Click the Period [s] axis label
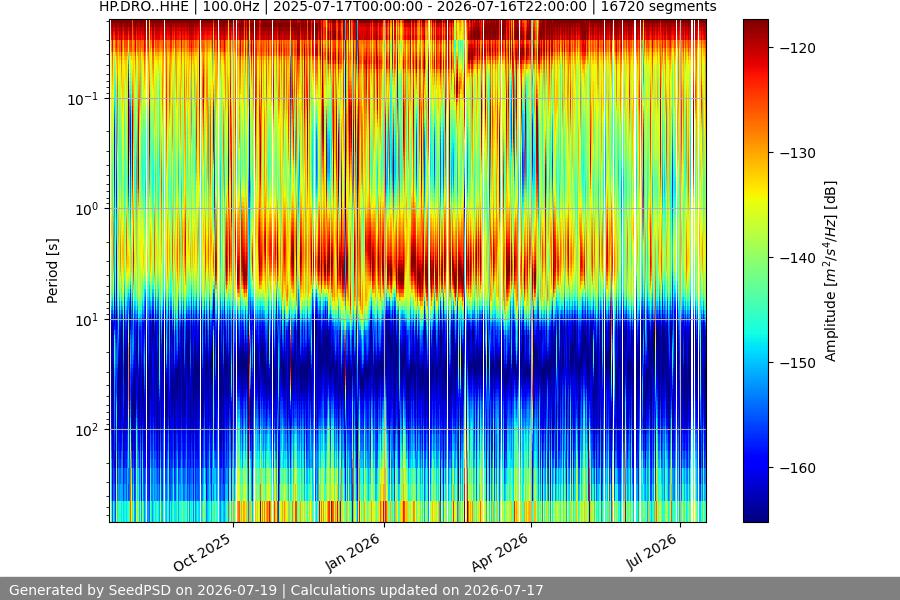The width and height of the screenshot is (900, 600). point(52,271)
